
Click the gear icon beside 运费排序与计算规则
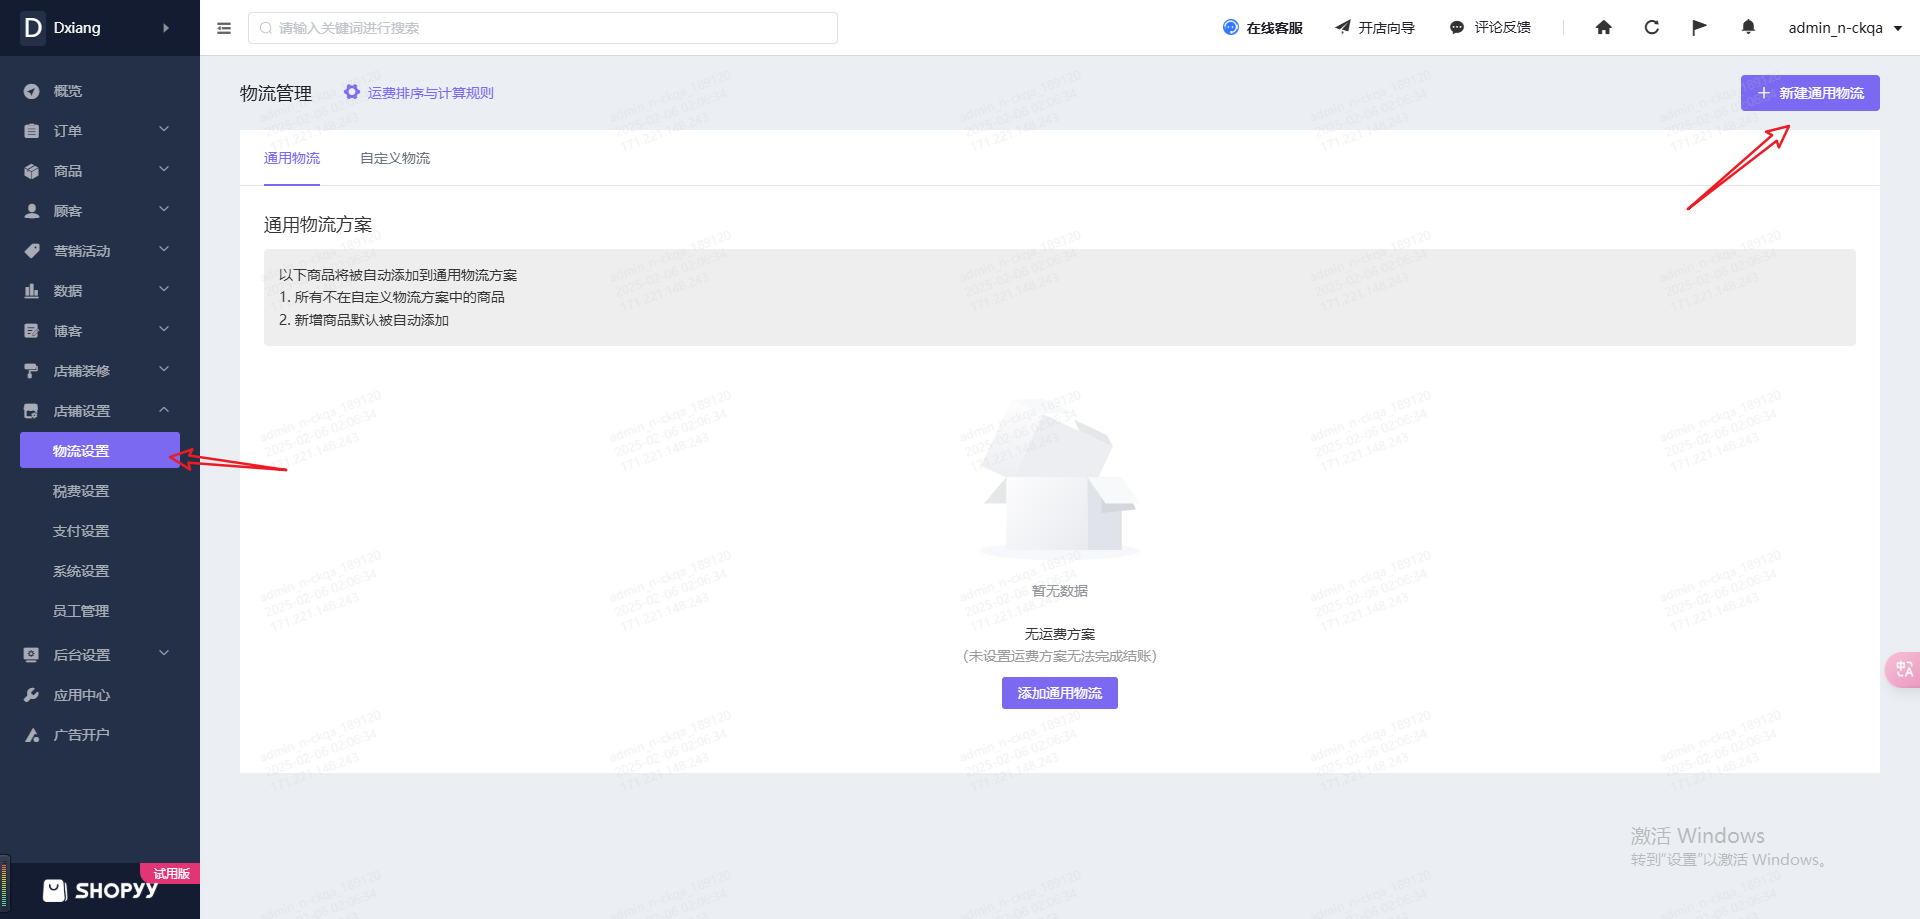pyautogui.click(x=352, y=92)
